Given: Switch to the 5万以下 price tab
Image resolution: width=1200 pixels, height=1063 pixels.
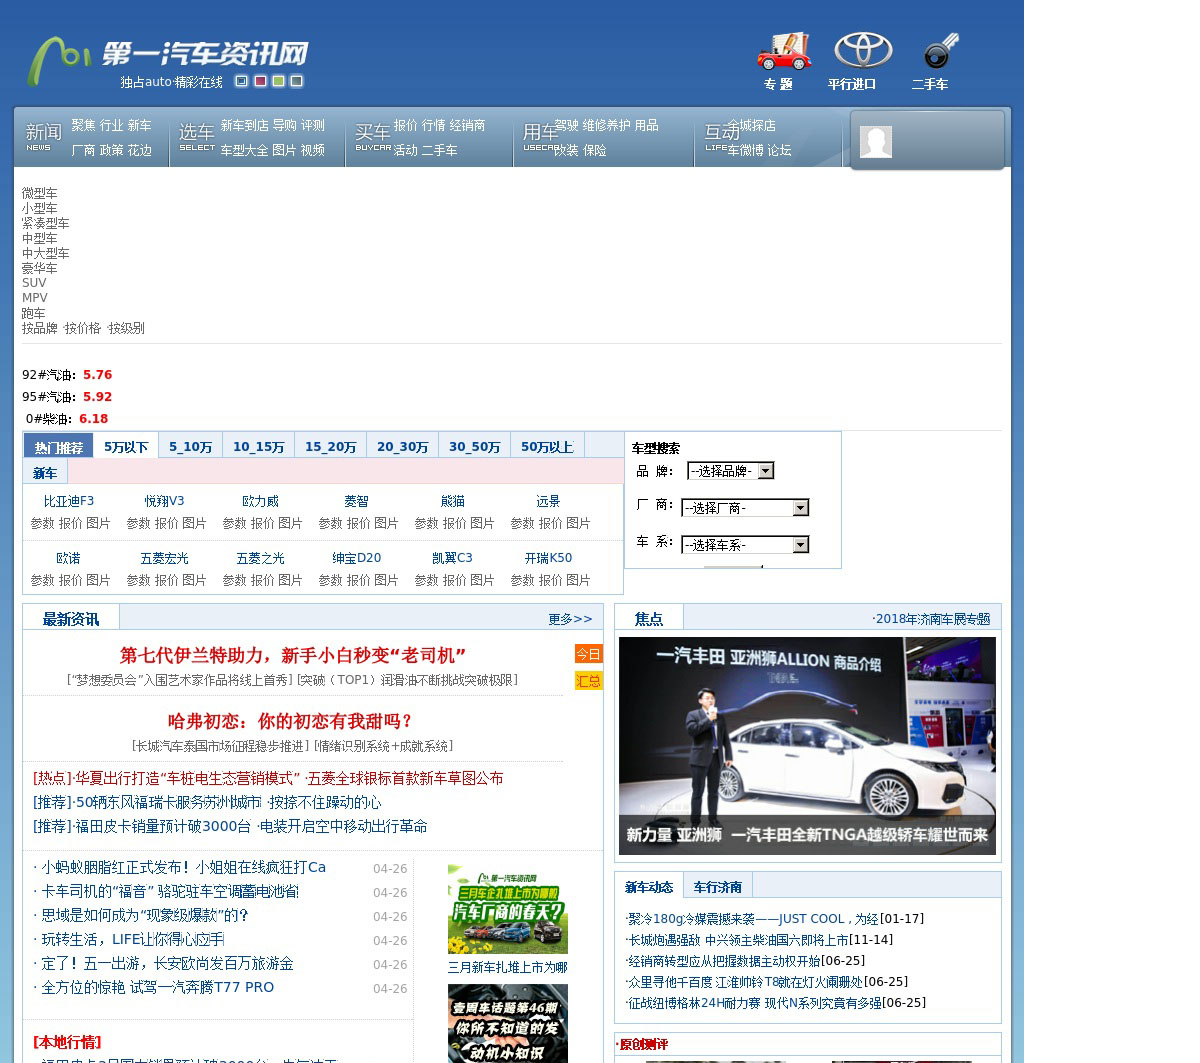Looking at the screenshot, I should [126, 447].
